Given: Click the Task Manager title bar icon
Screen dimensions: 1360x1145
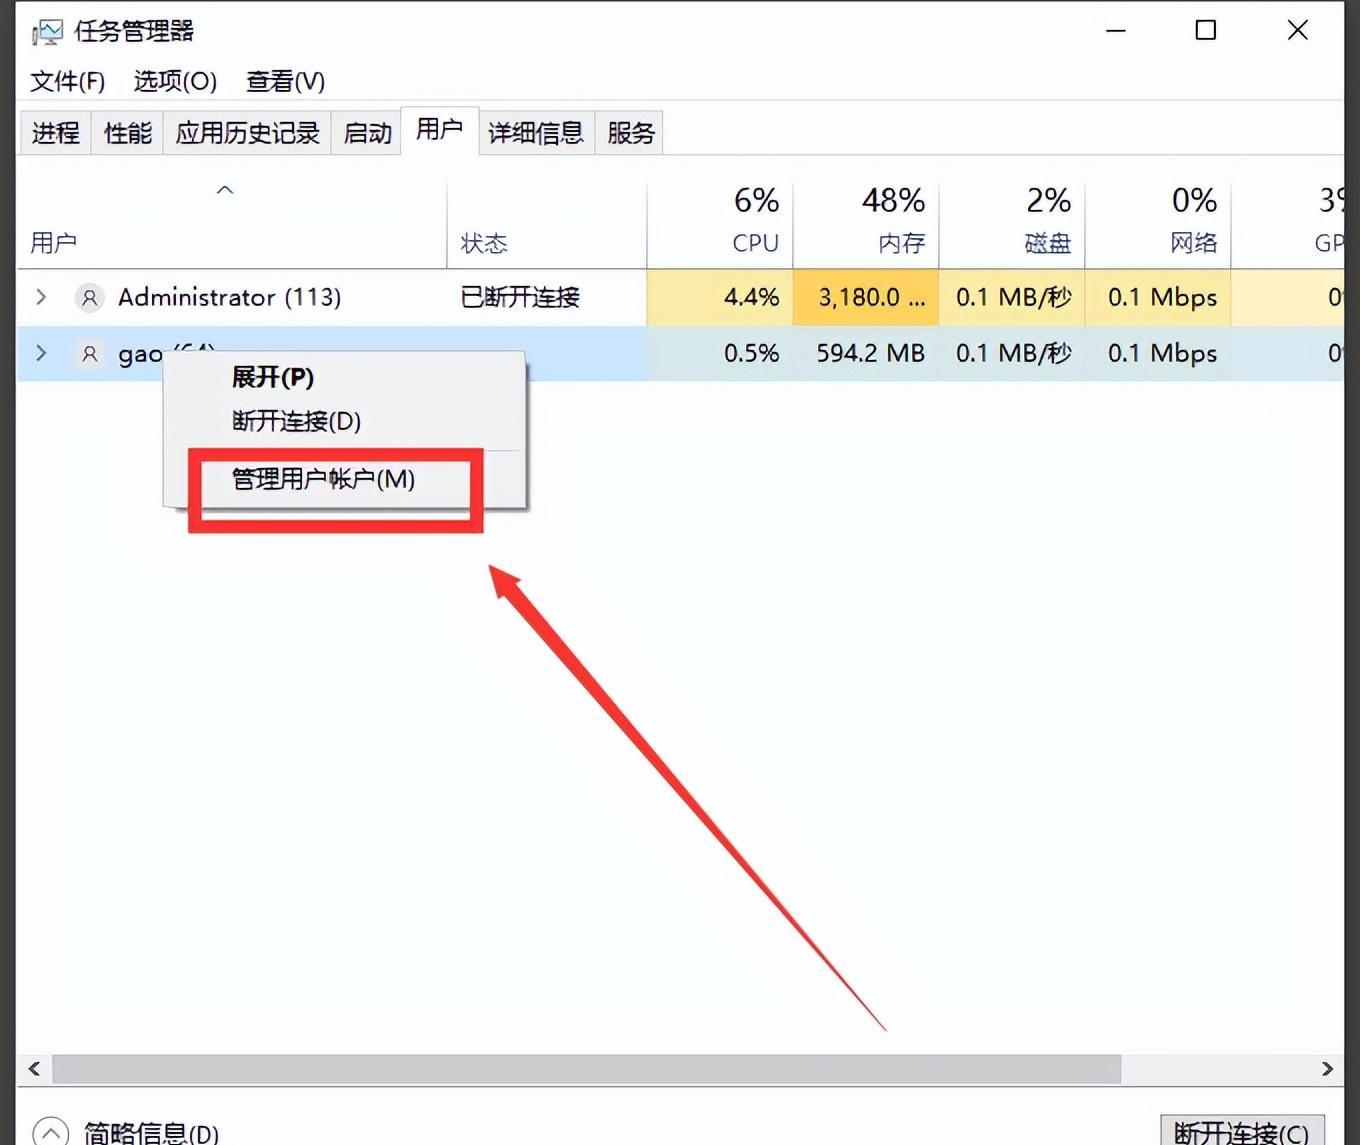Looking at the screenshot, I should tap(47, 32).
